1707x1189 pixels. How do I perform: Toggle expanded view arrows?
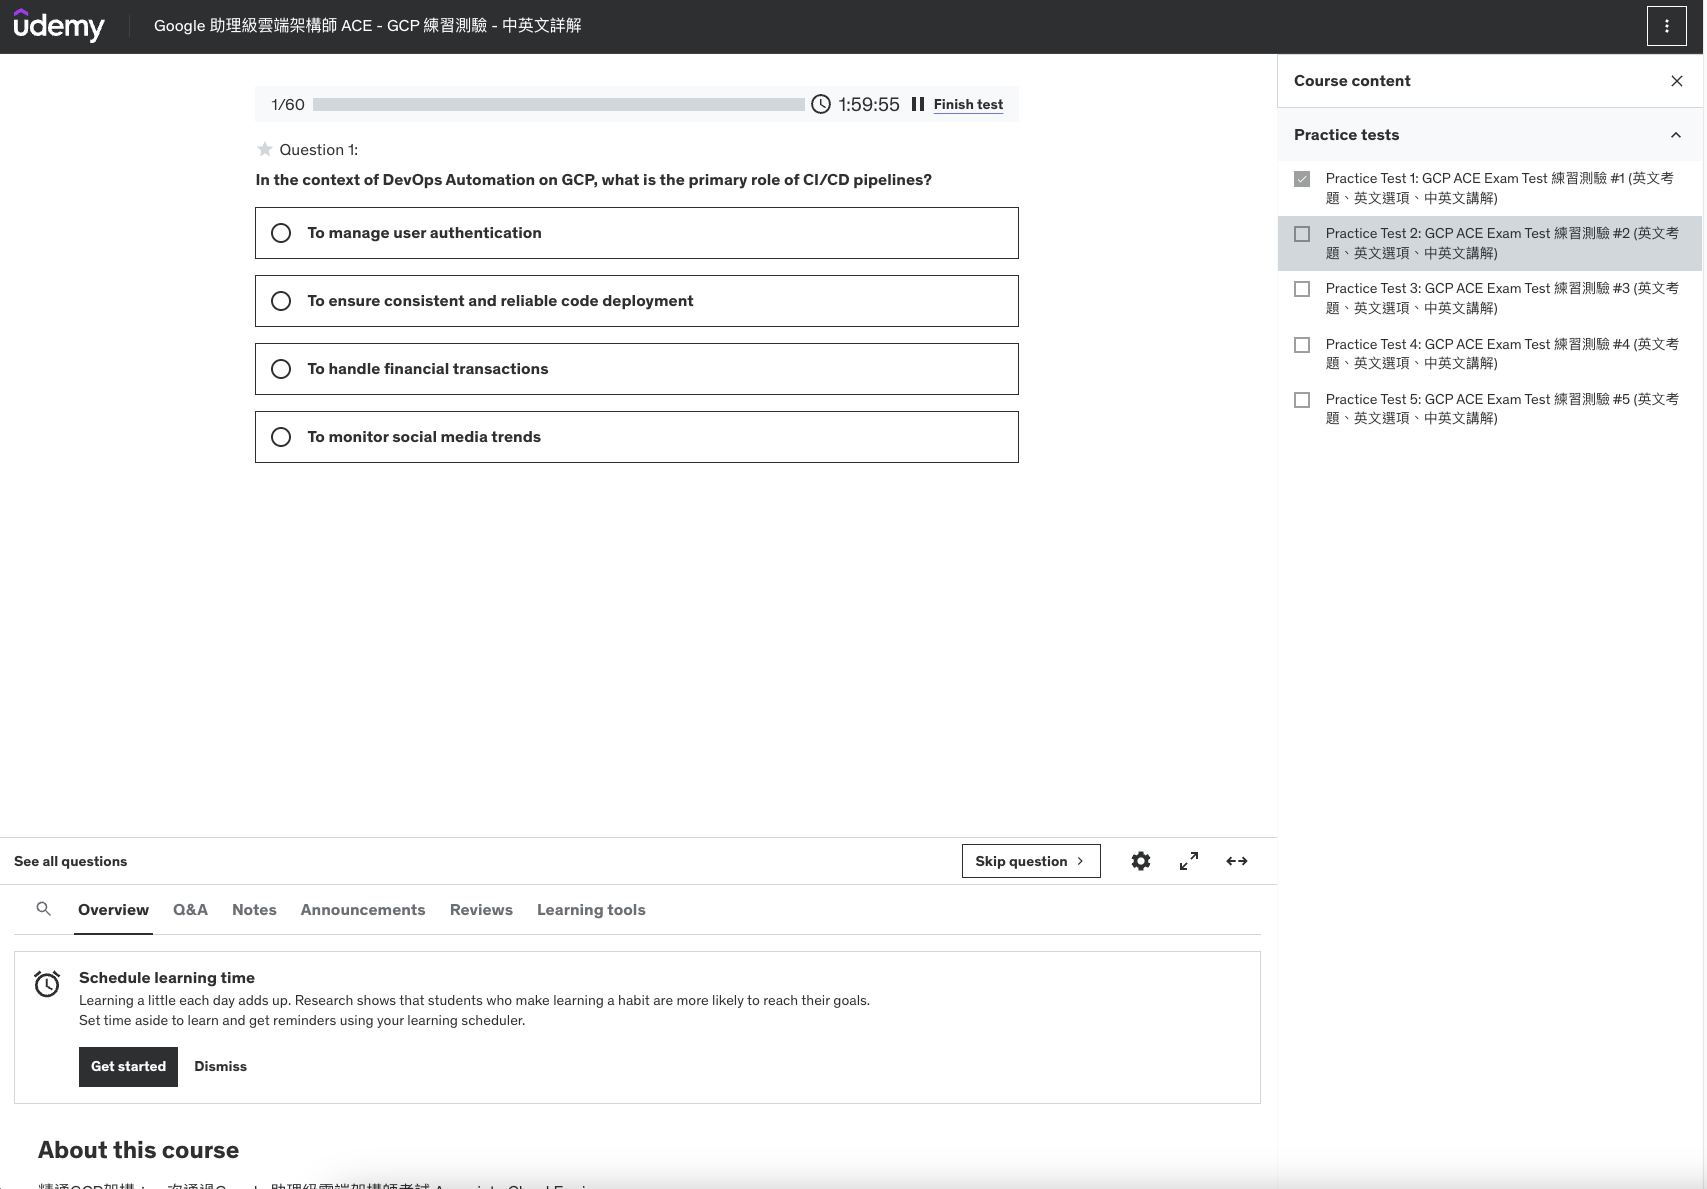click(1237, 861)
